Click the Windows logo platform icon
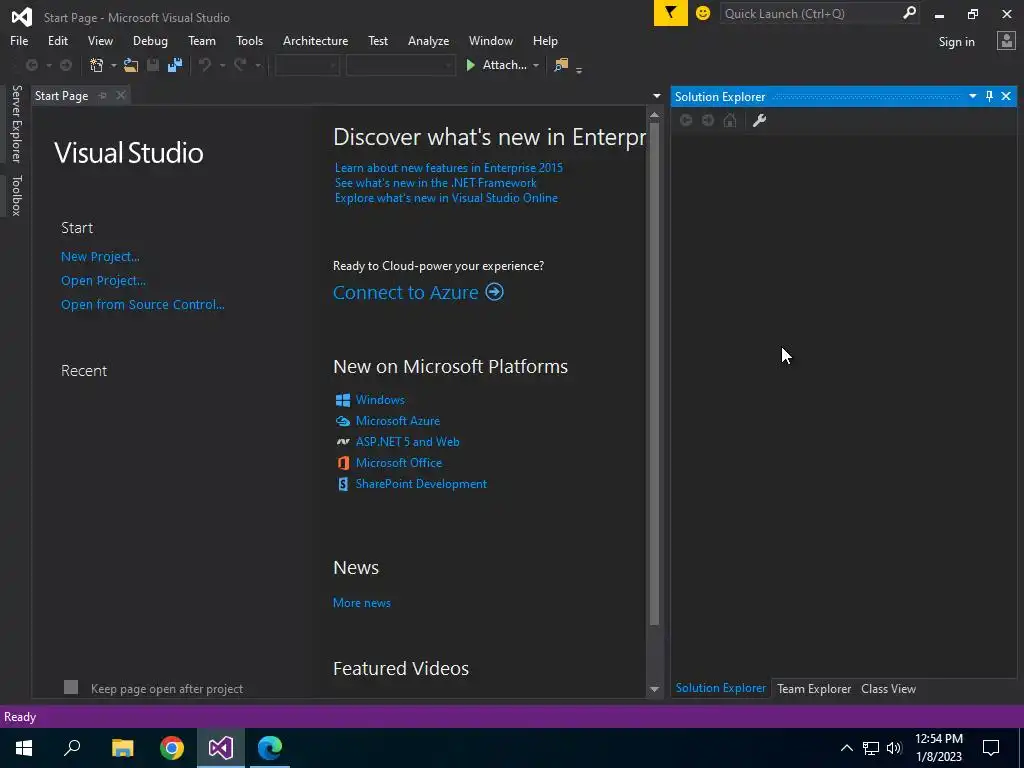 pyautogui.click(x=342, y=400)
